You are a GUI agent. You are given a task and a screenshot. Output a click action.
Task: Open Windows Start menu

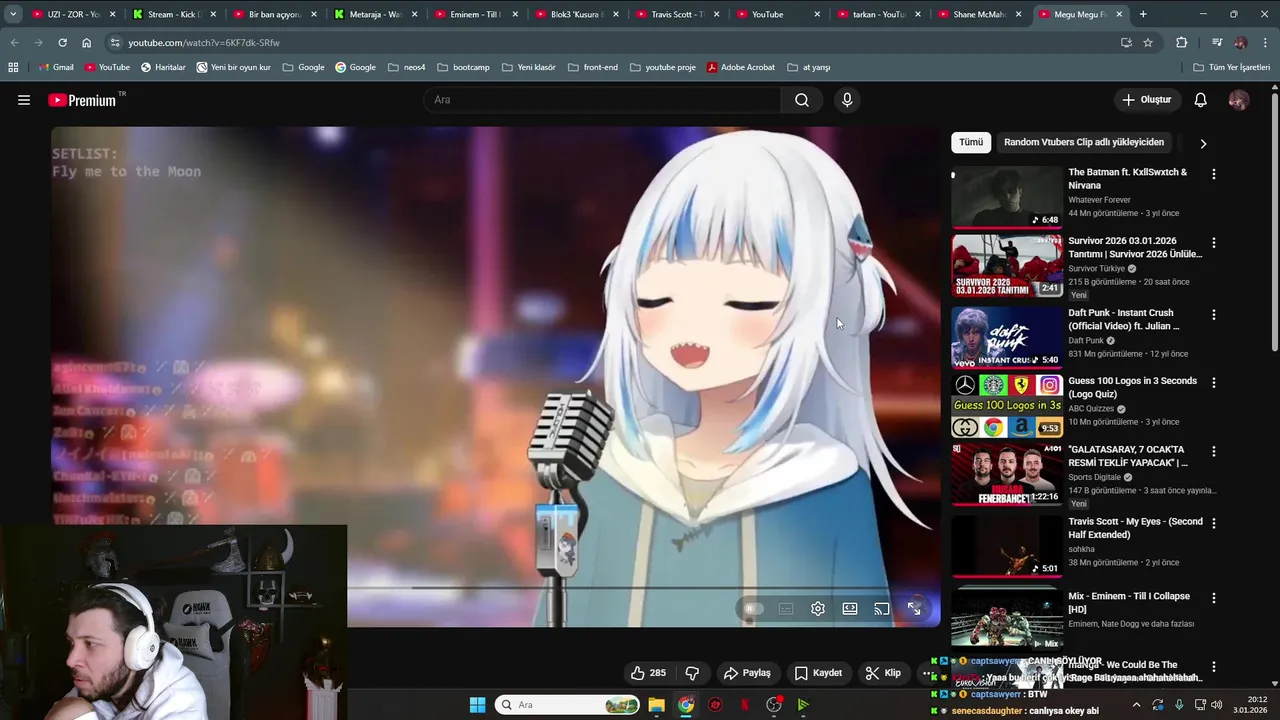(x=477, y=705)
